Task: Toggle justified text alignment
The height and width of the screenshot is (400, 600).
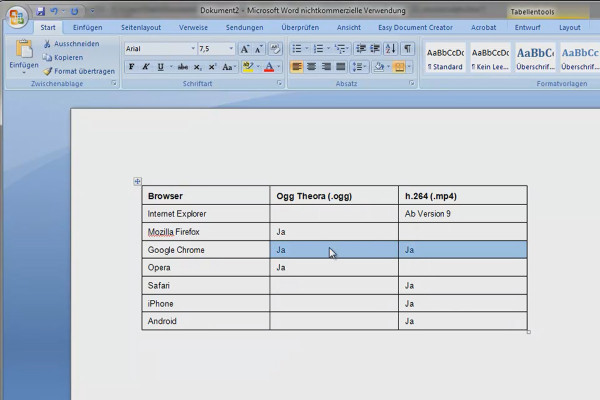Action: pyautogui.click(x=341, y=67)
